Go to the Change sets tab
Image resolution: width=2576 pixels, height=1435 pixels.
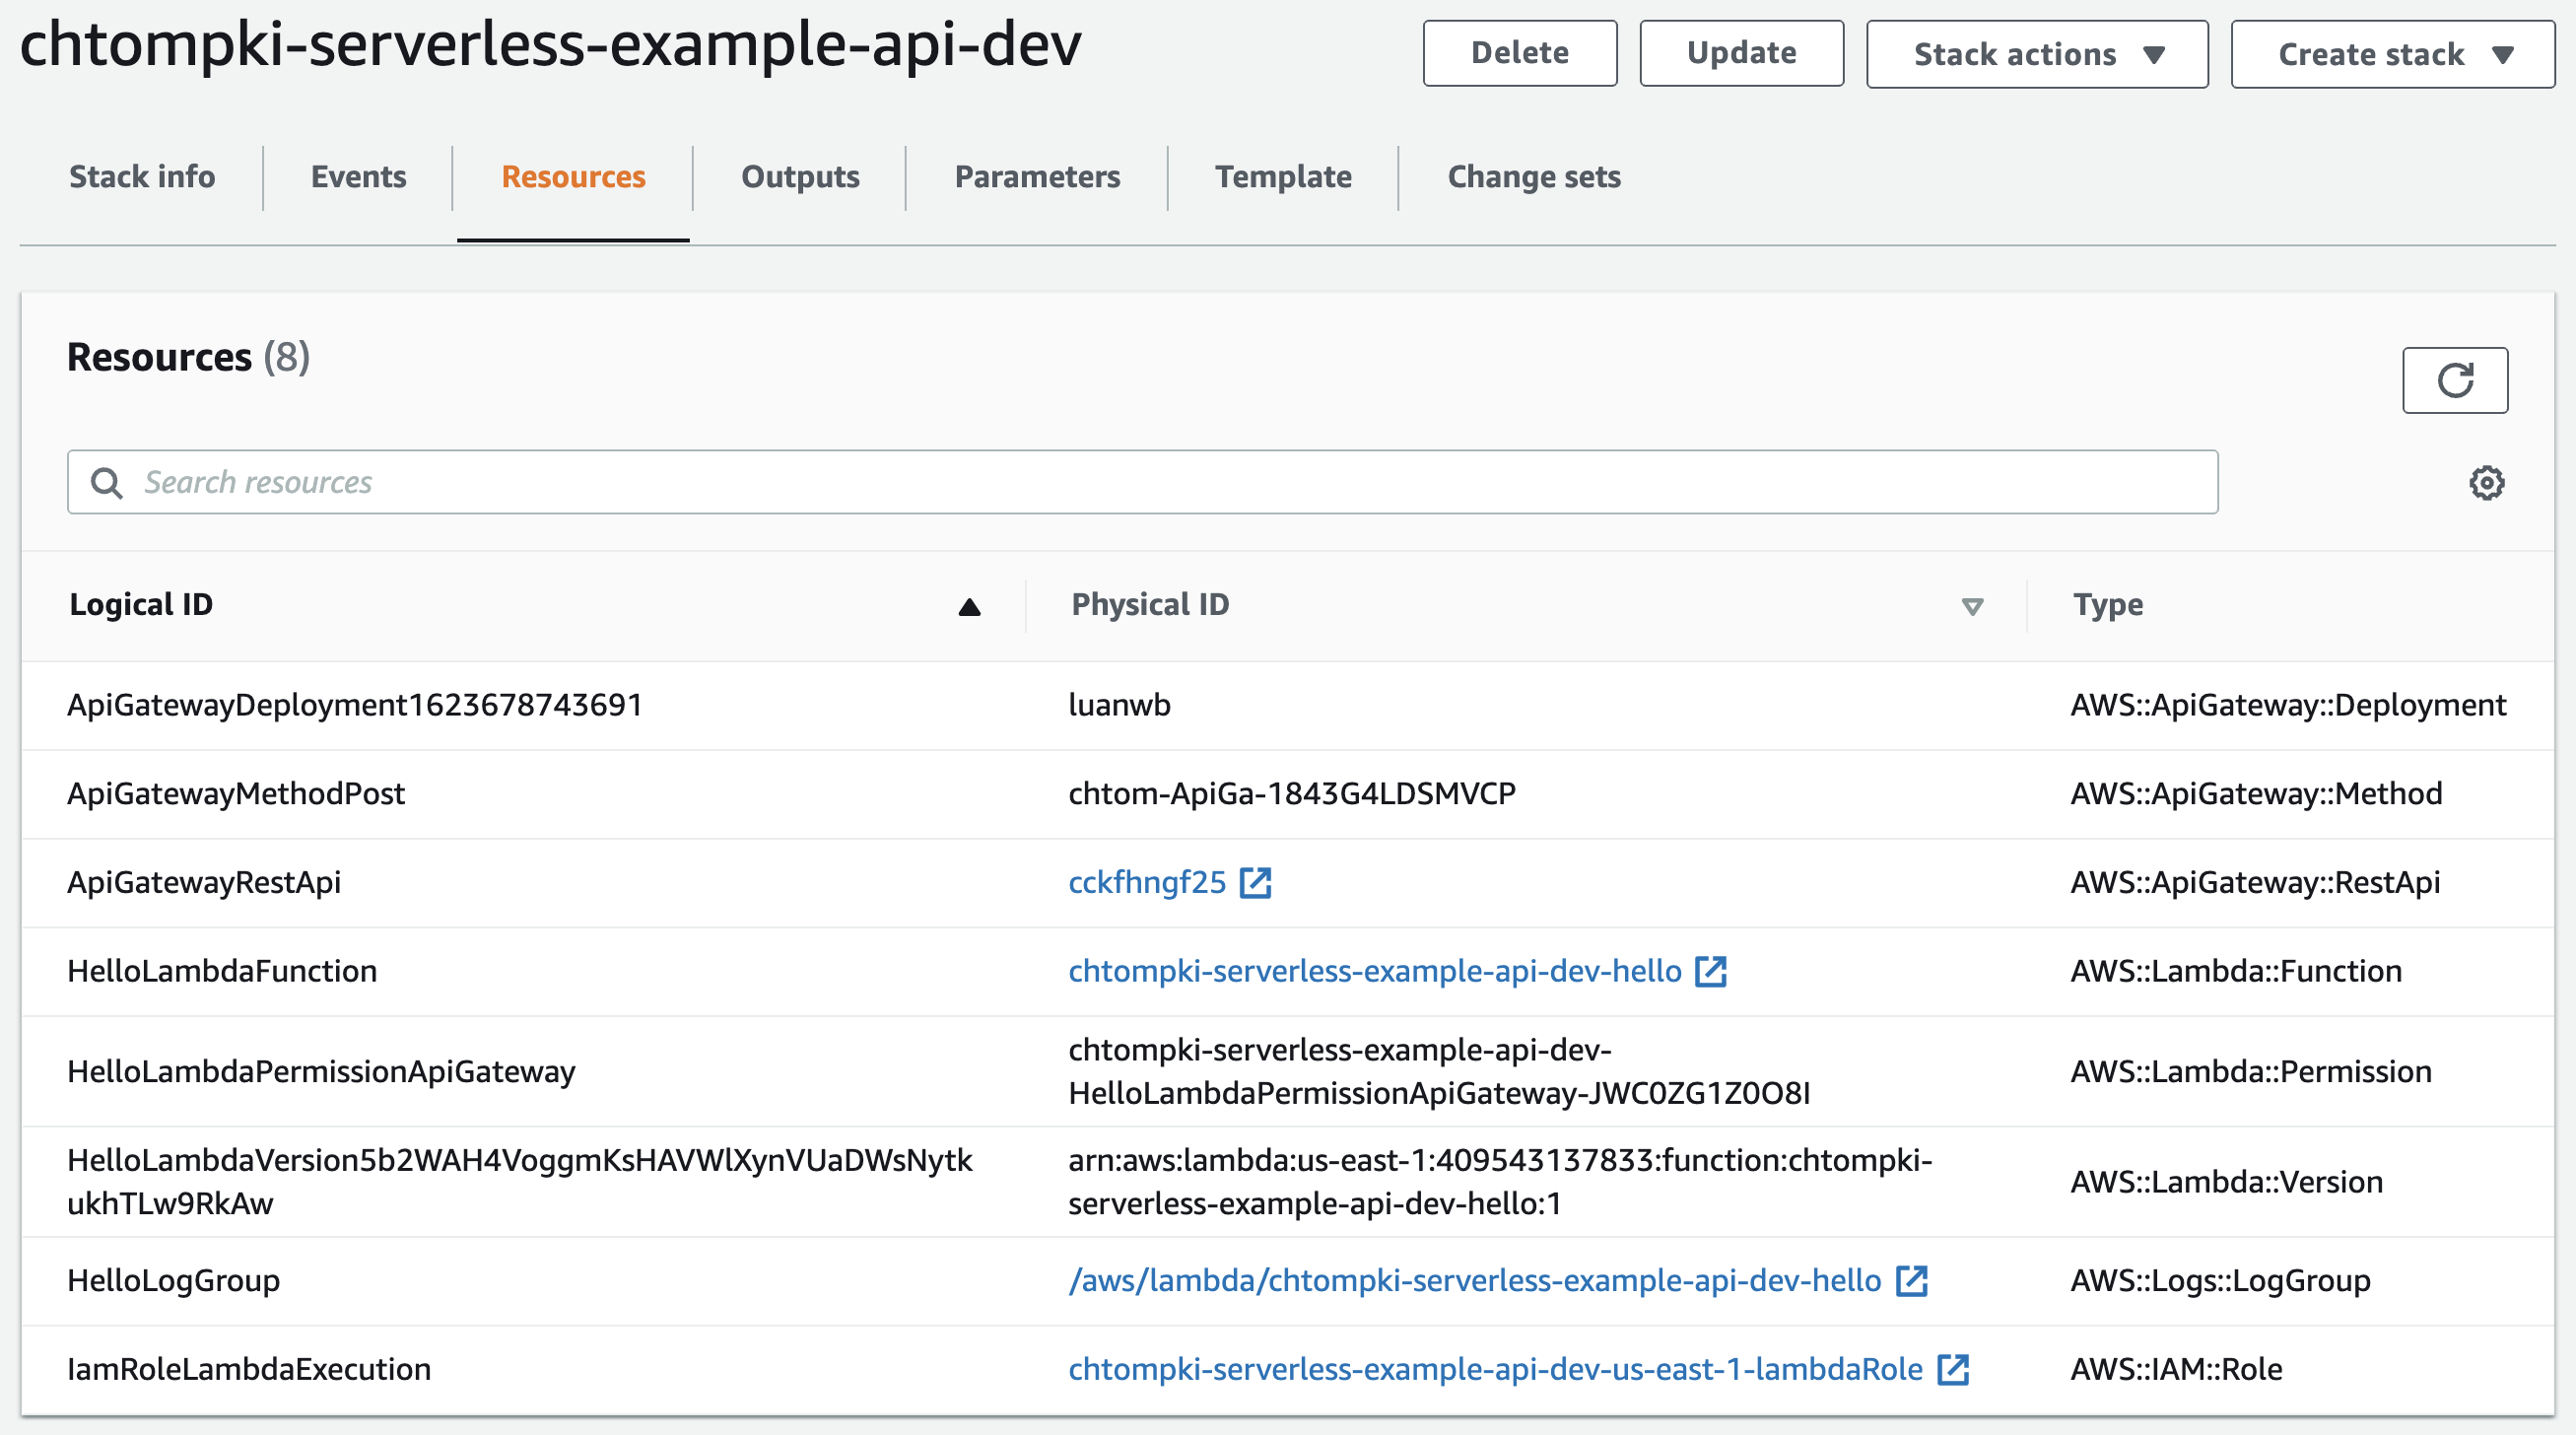click(x=1533, y=177)
